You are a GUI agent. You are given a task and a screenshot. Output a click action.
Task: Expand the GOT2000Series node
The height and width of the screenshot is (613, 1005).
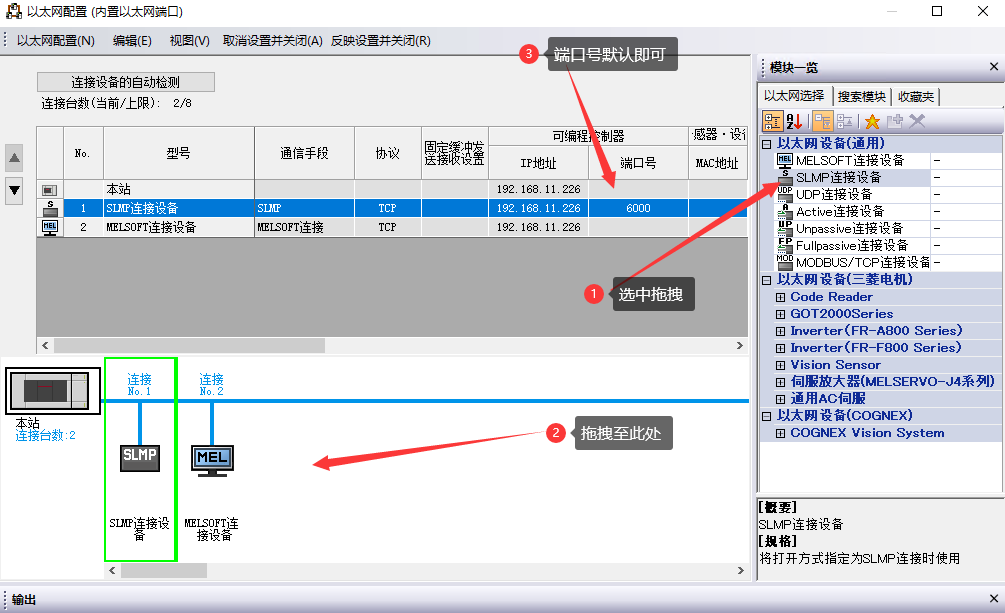[780, 314]
